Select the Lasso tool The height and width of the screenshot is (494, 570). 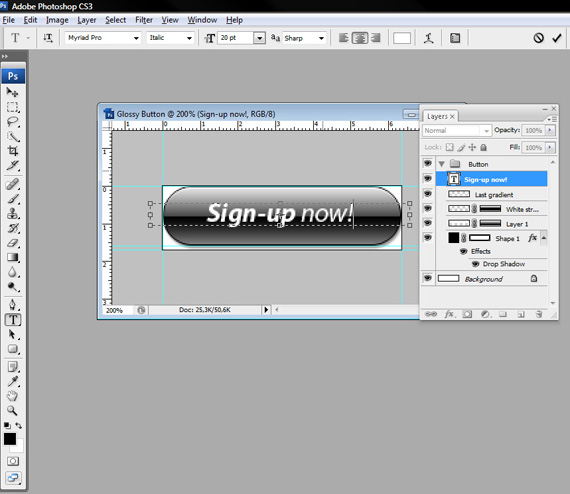pyautogui.click(x=12, y=122)
